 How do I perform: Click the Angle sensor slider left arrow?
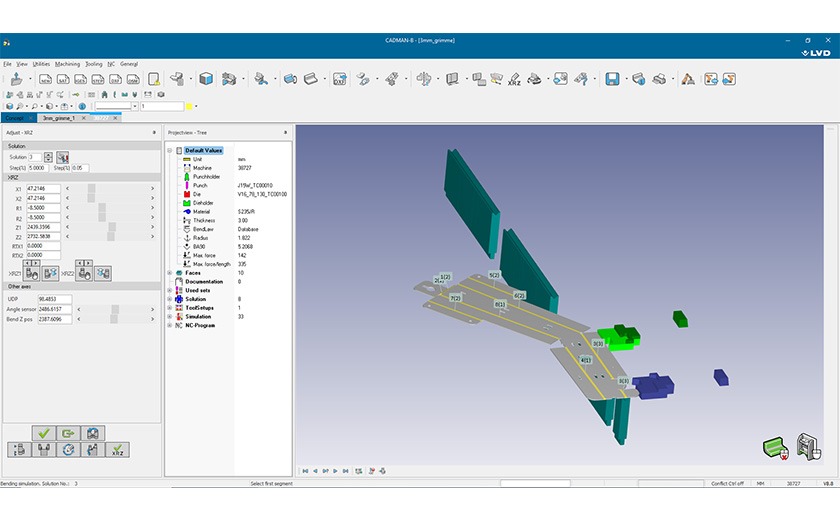tap(79, 309)
